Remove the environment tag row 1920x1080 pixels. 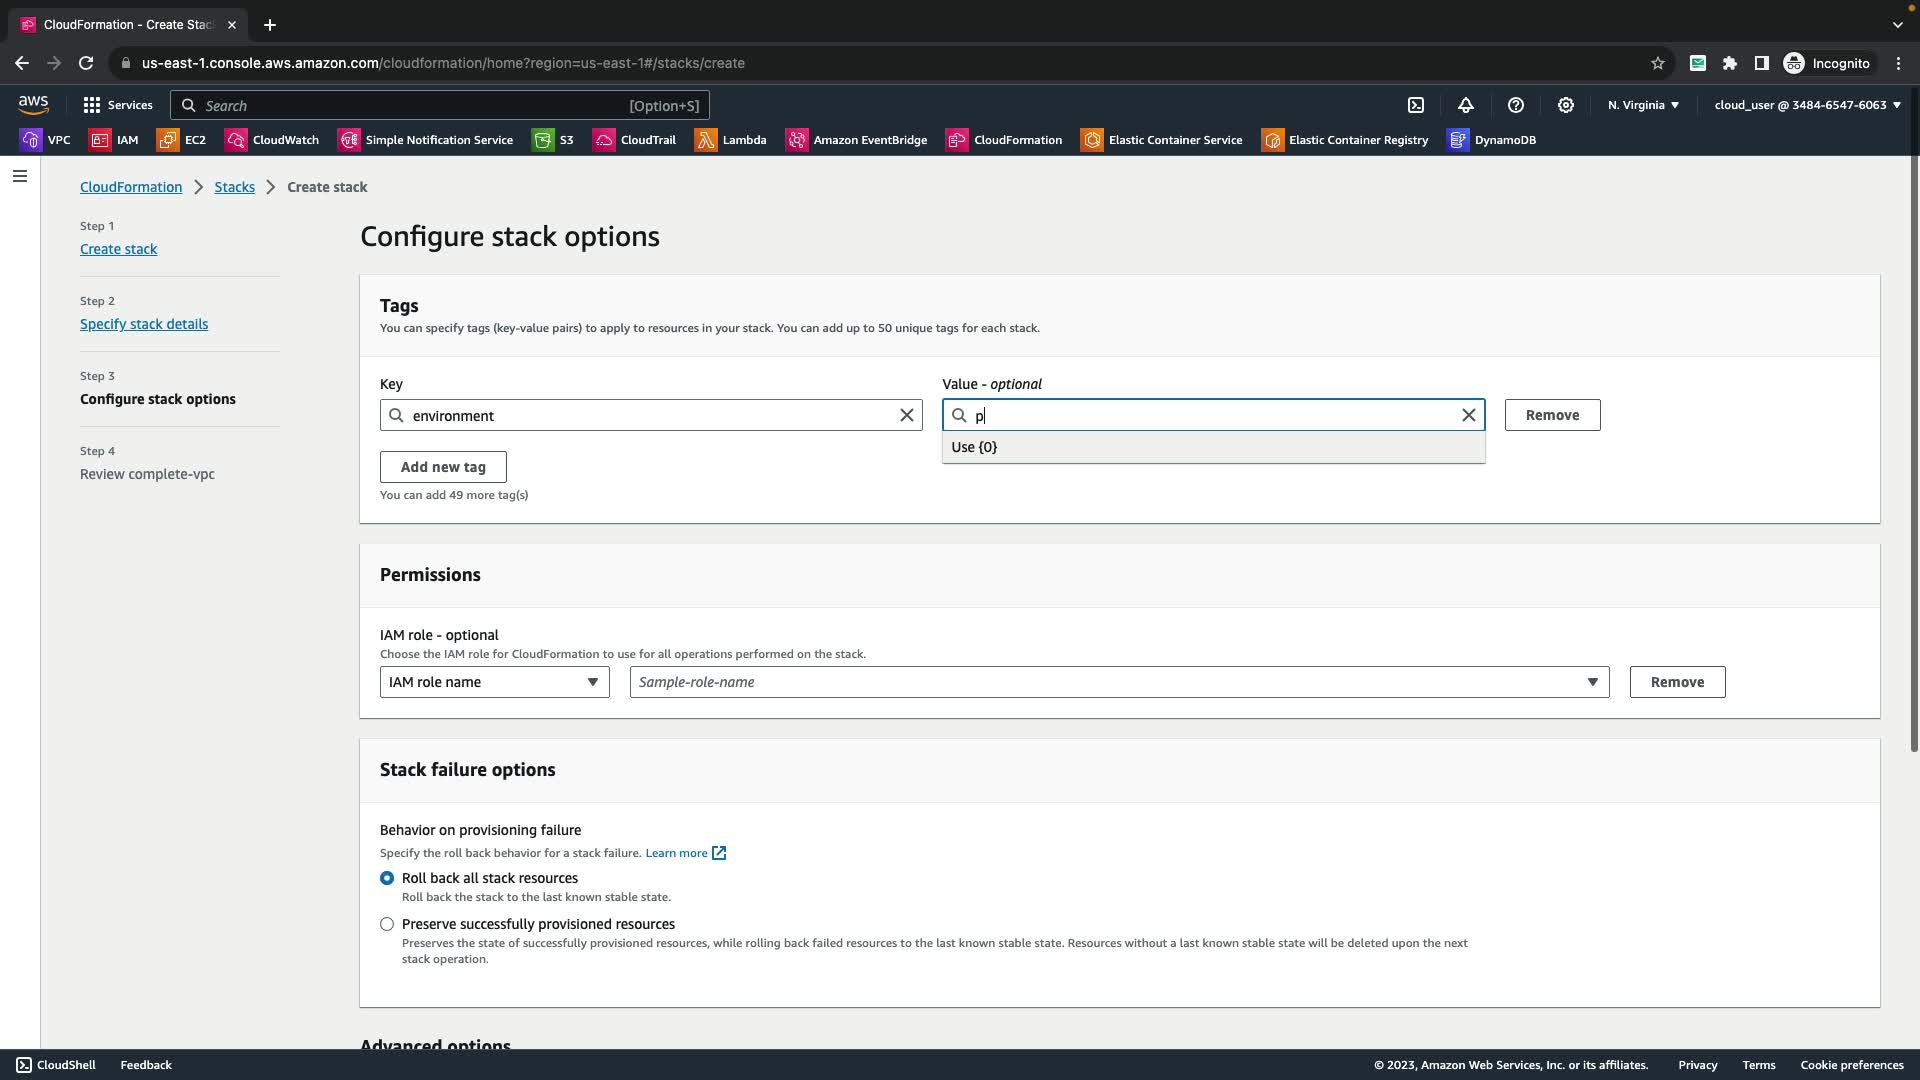[x=1552, y=415]
